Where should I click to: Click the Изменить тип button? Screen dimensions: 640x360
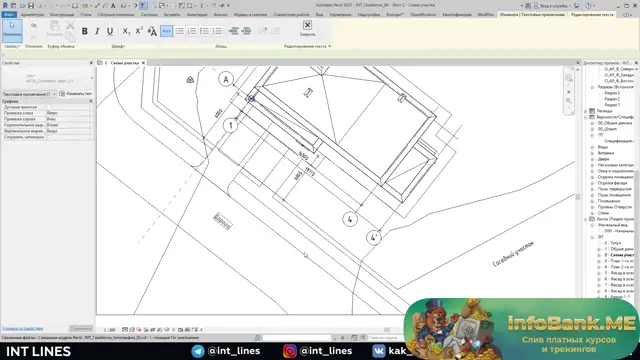click(76, 94)
